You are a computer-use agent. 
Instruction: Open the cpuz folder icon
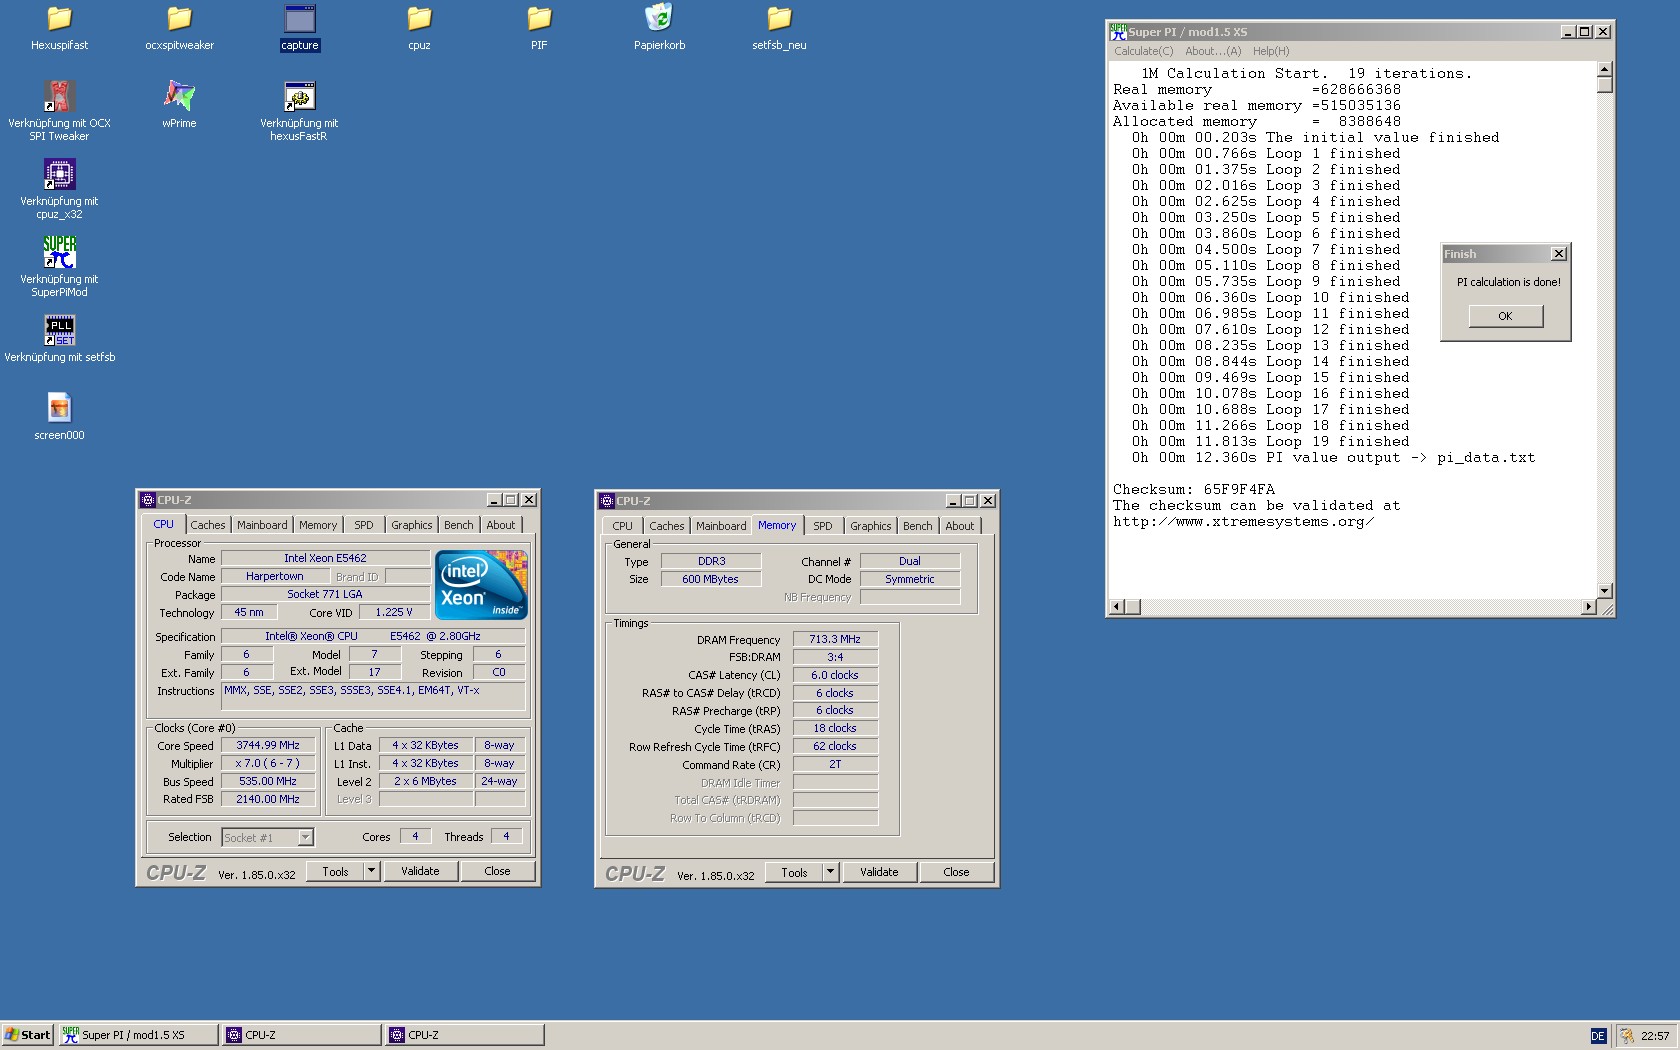pyautogui.click(x=419, y=20)
